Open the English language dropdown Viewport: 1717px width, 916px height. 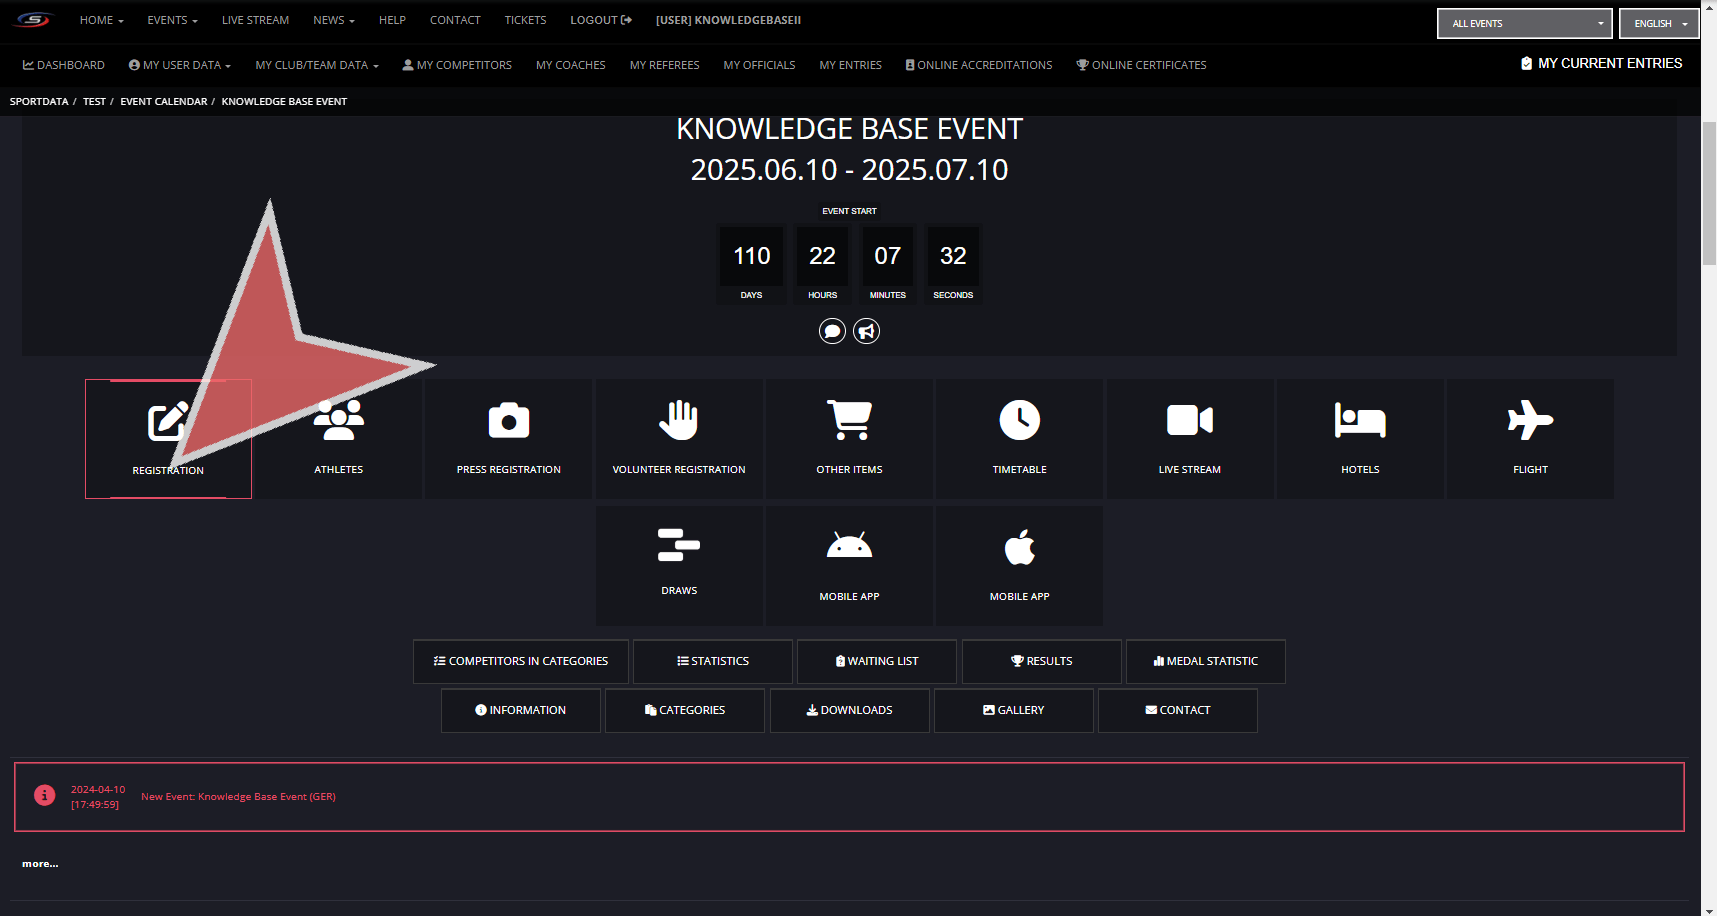[1658, 23]
